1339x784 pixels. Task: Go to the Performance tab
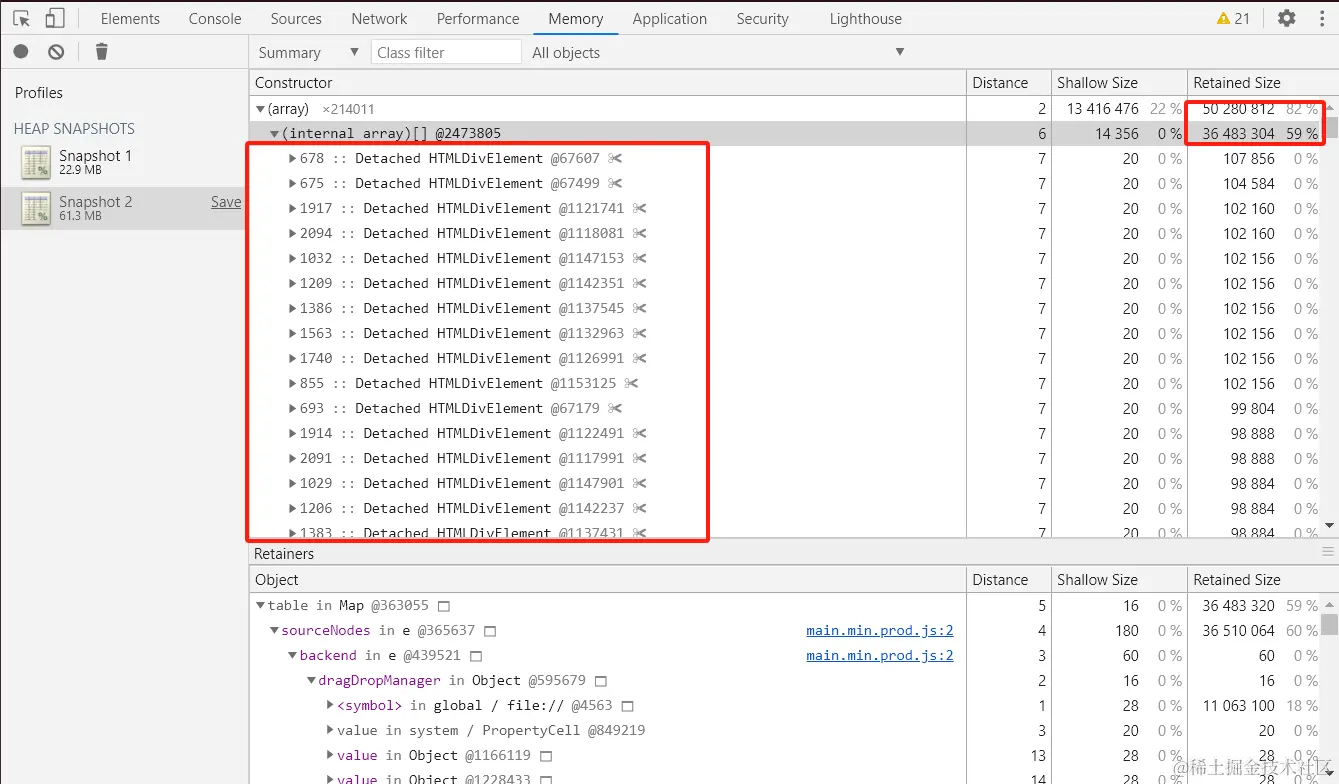point(478,18)
